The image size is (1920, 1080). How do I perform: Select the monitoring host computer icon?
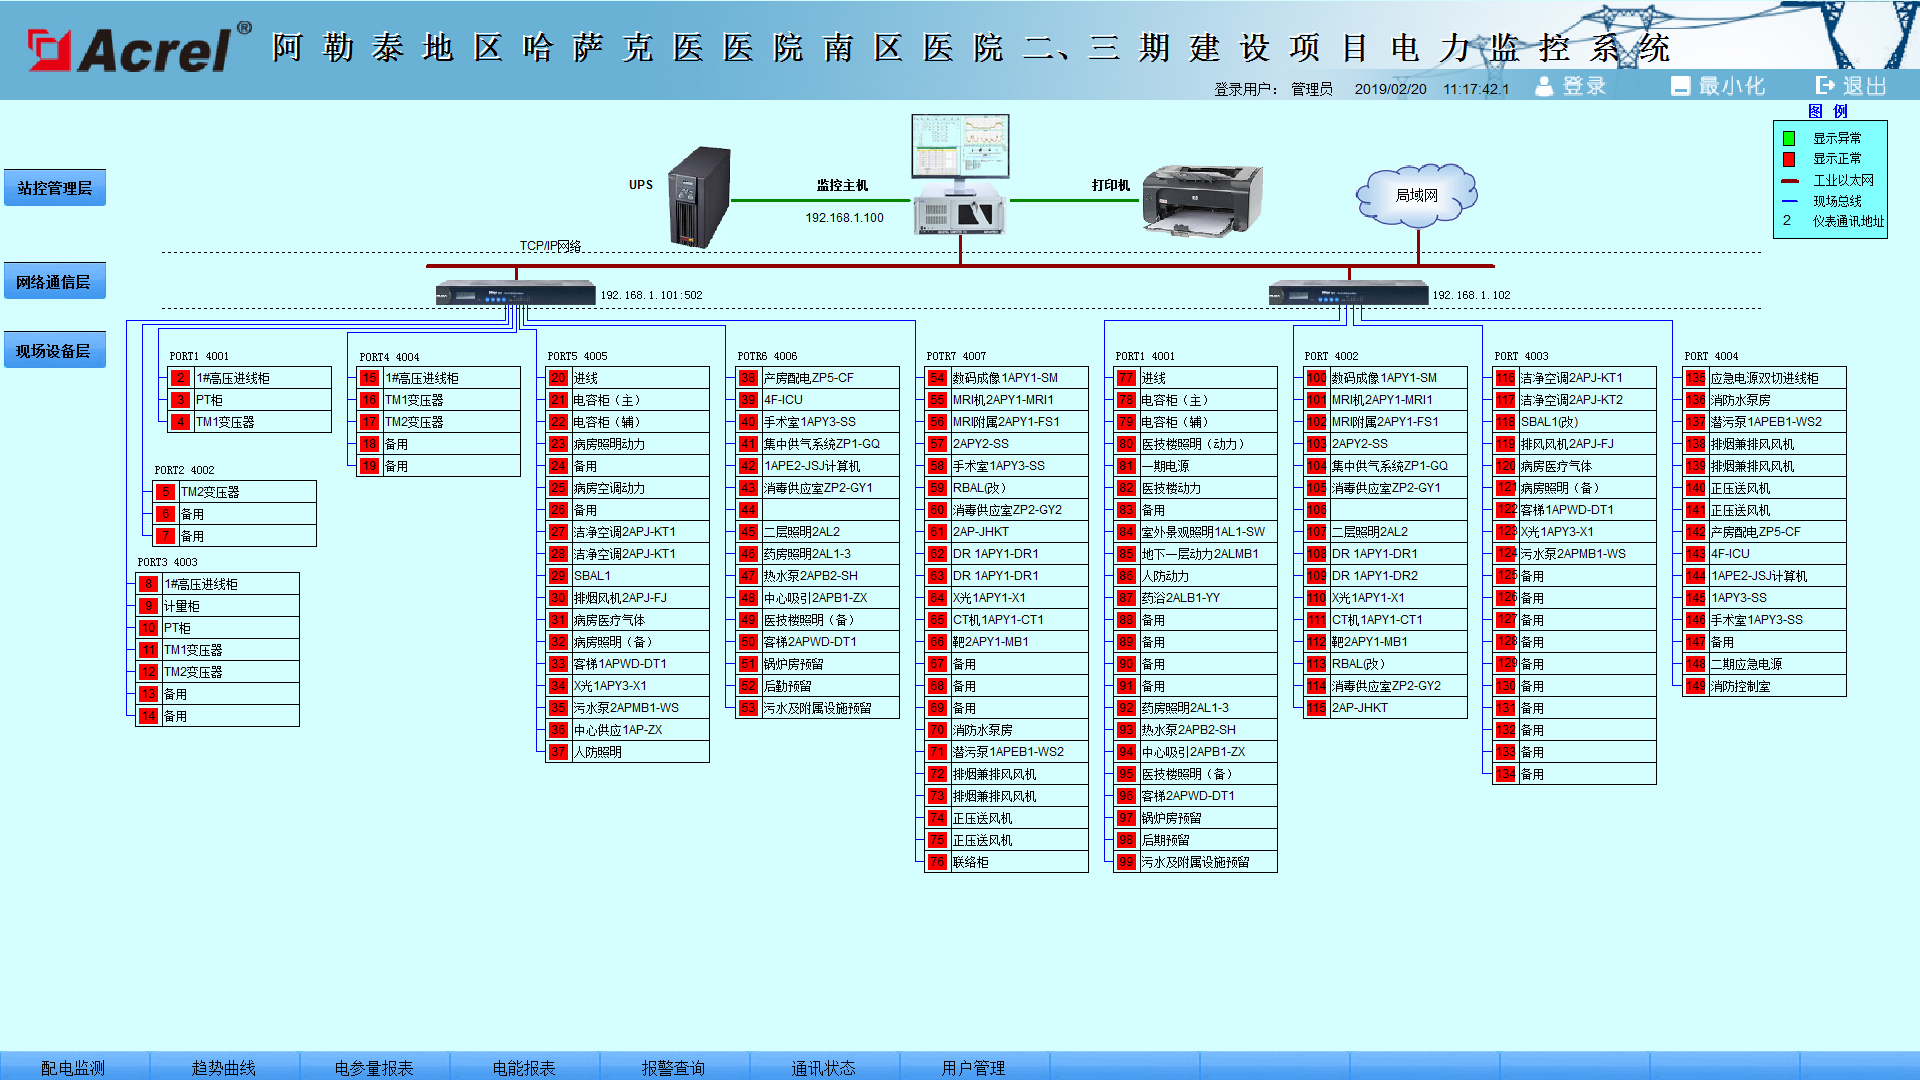pyautogui.click(x=960, y=174)
